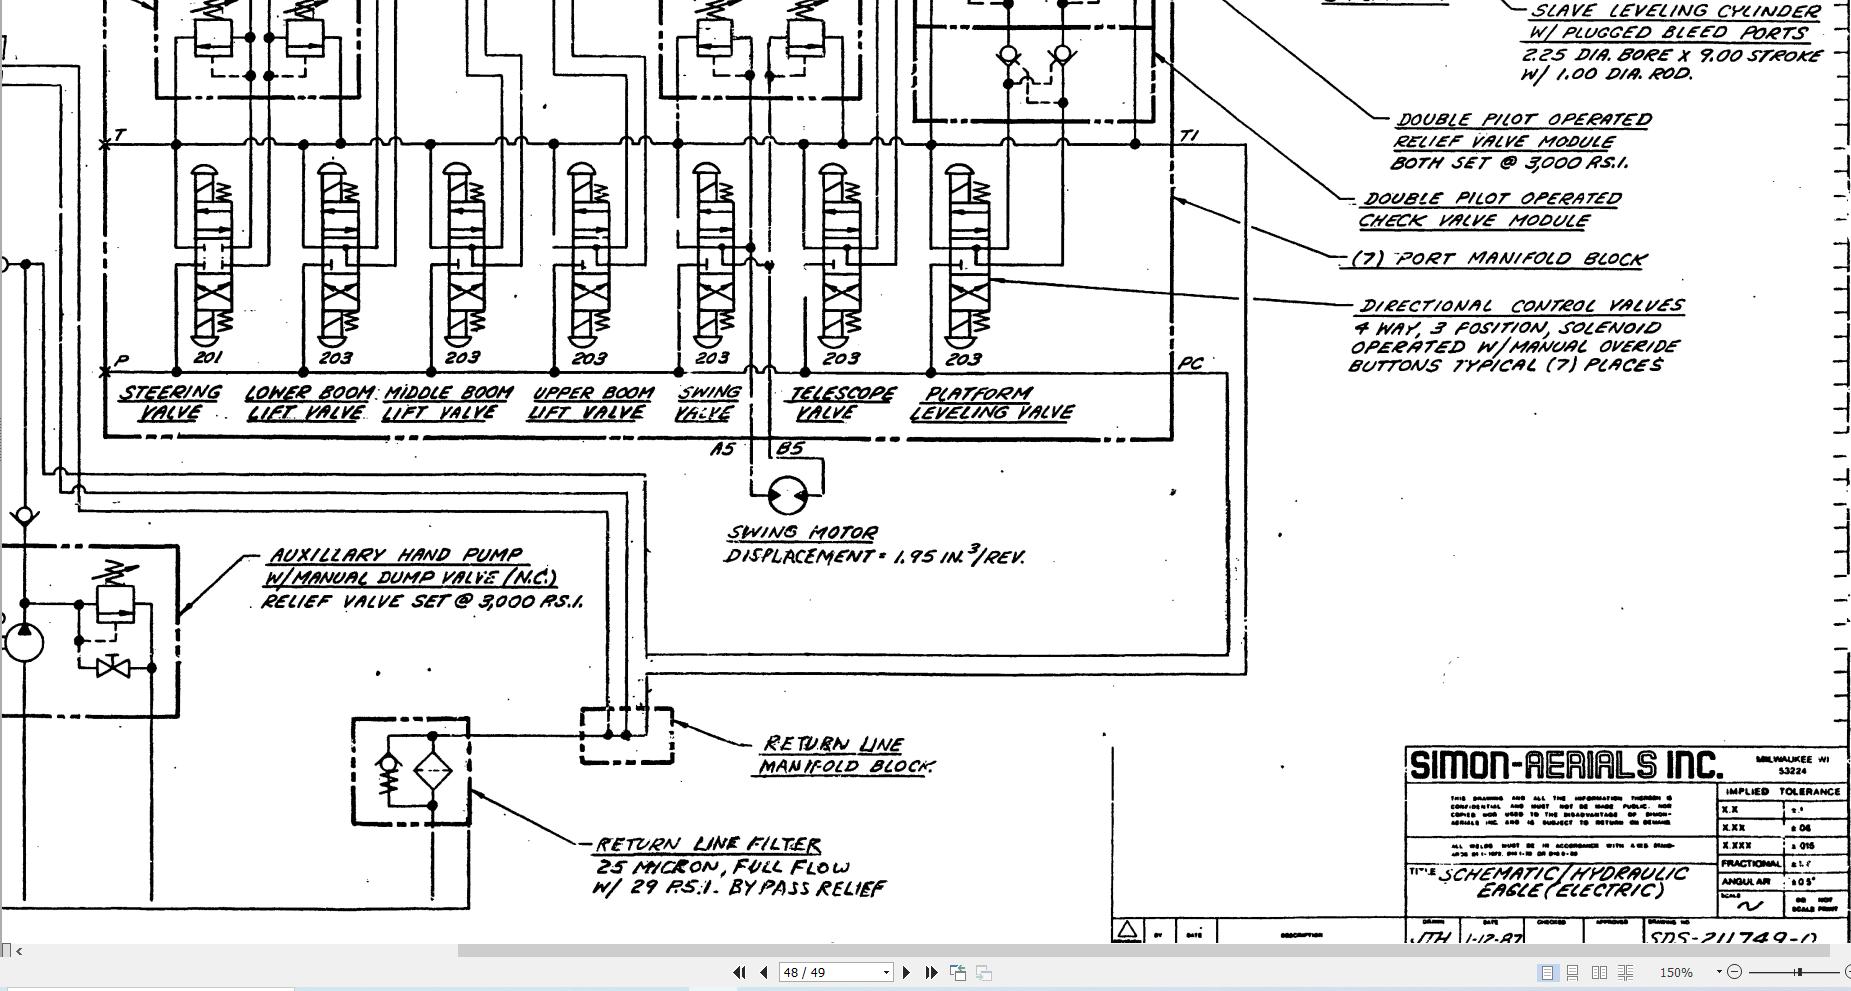This screenshot has width=1851, height=991.
Task: Click the Swing Motor label on schematic
Action: tap(802, 533)
